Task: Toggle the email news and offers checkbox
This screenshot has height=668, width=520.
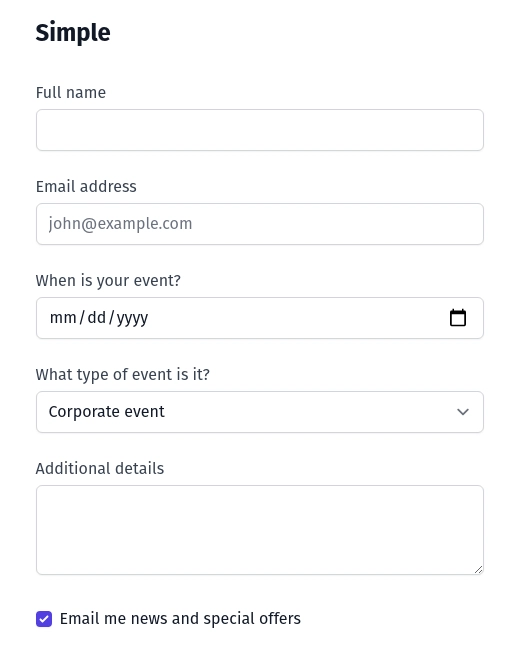Action: (44, 619)
